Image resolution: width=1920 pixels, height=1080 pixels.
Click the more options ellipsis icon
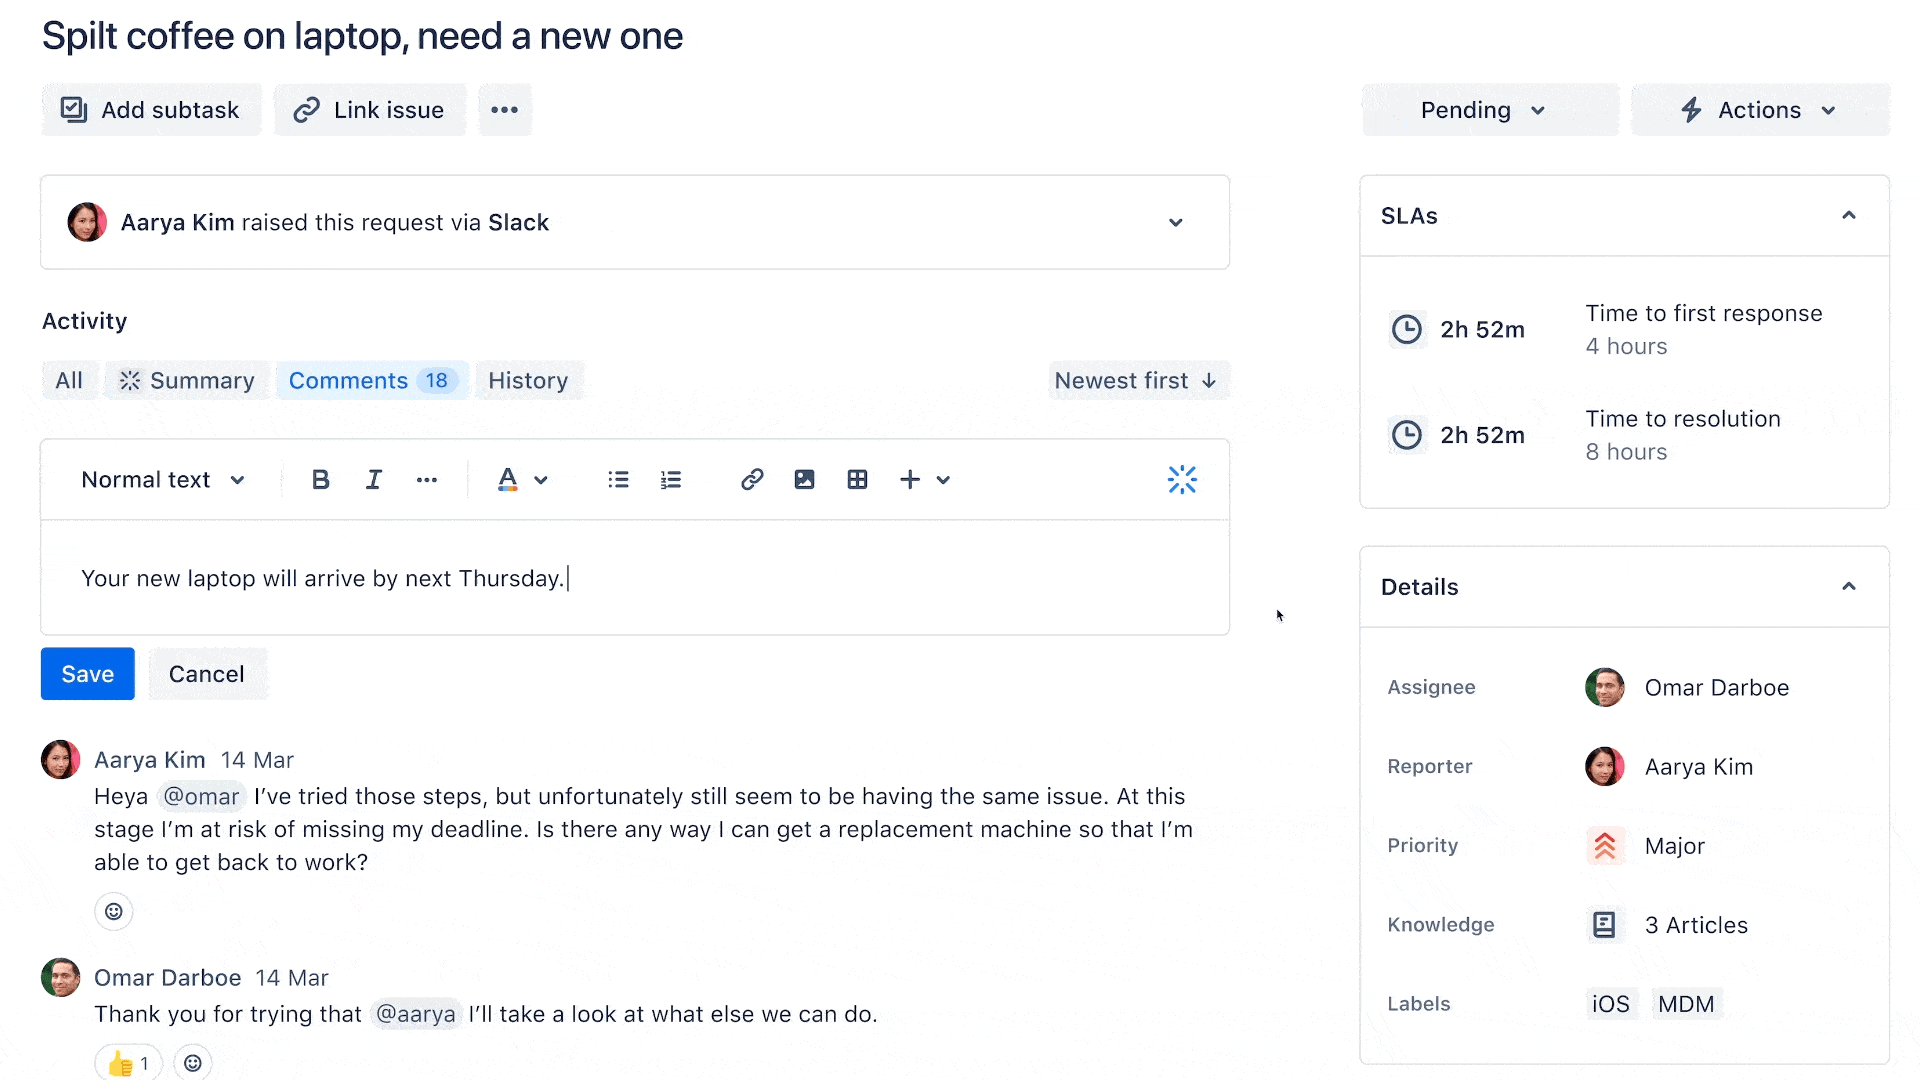(x=502, y=109)
